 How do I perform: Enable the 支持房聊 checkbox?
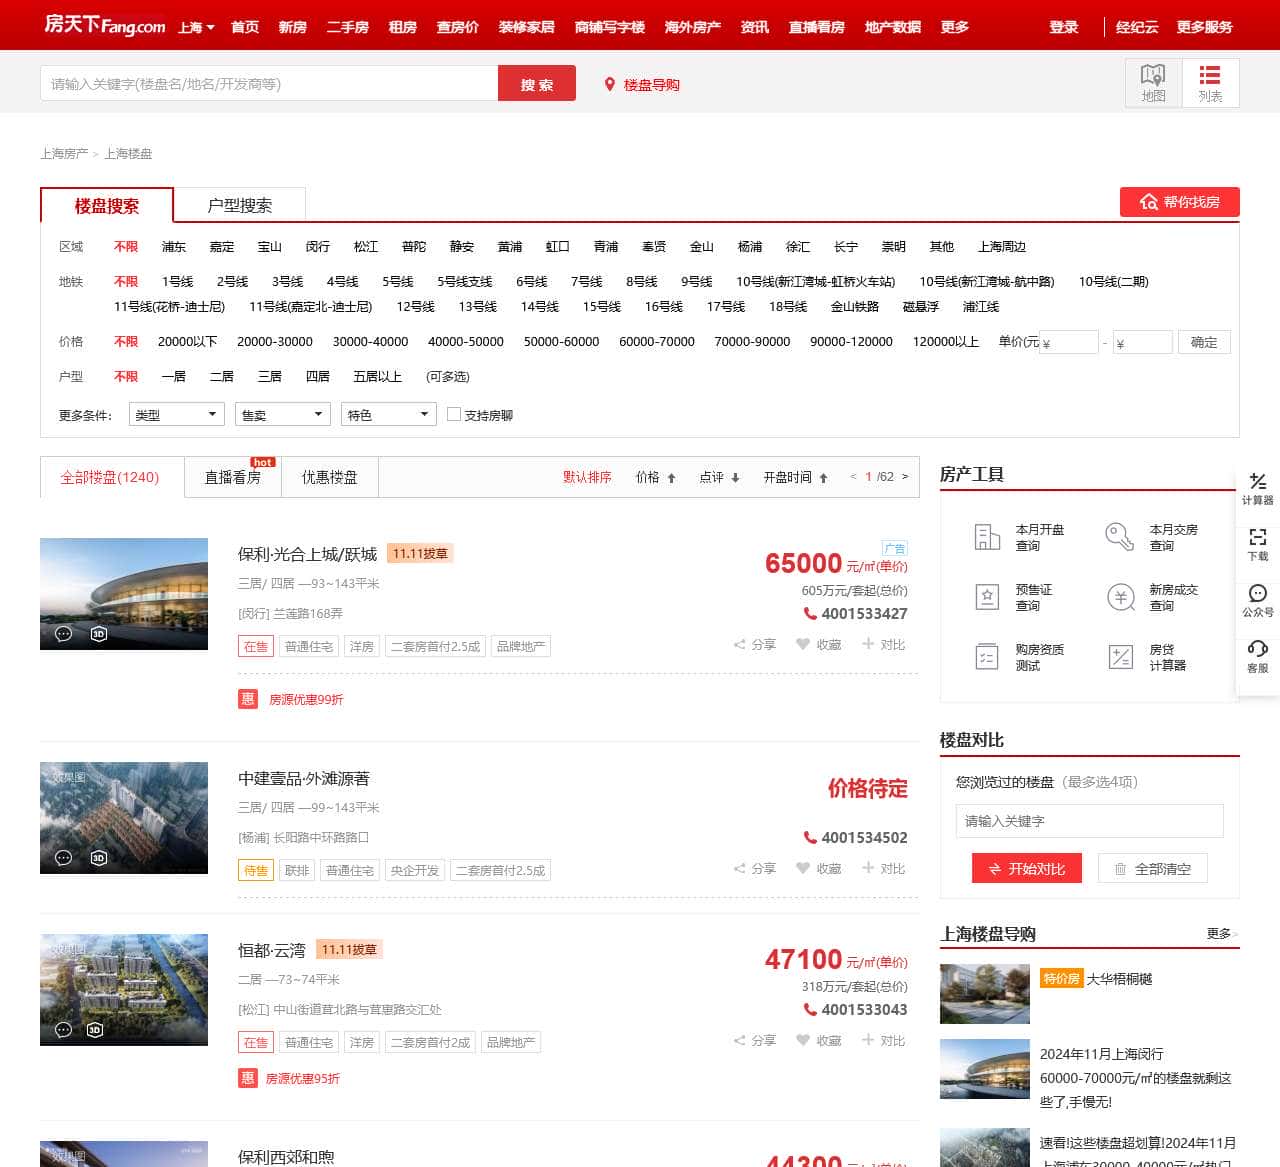click(454, 414)
